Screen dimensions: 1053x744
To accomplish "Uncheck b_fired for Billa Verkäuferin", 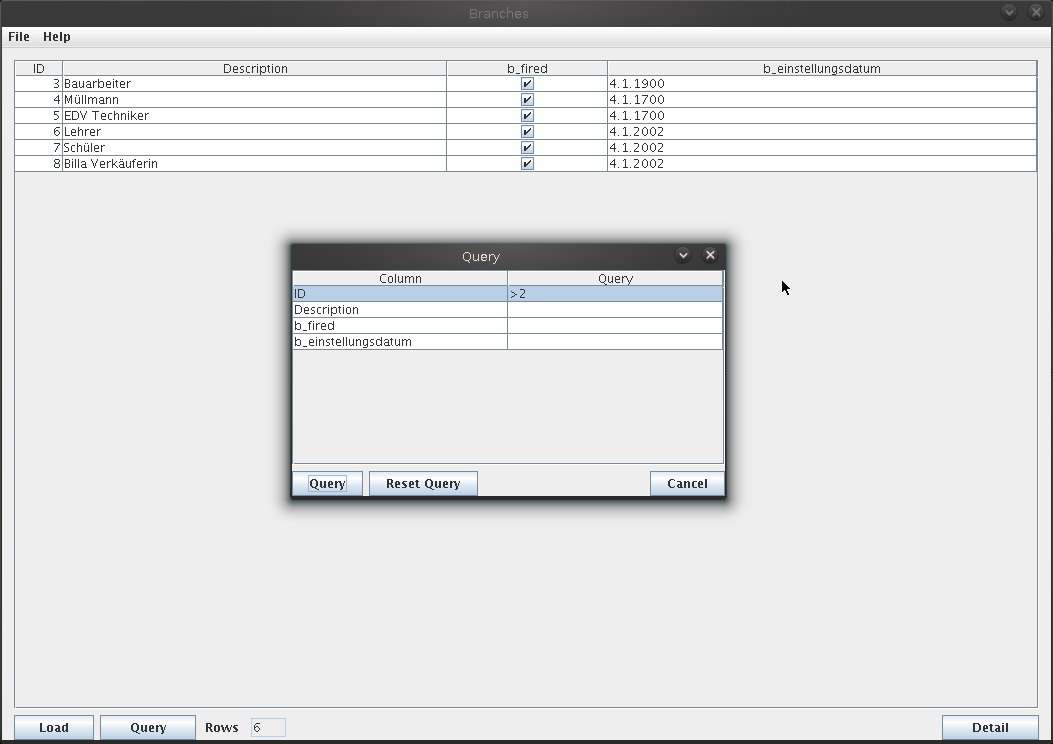I will pos(527,164).
